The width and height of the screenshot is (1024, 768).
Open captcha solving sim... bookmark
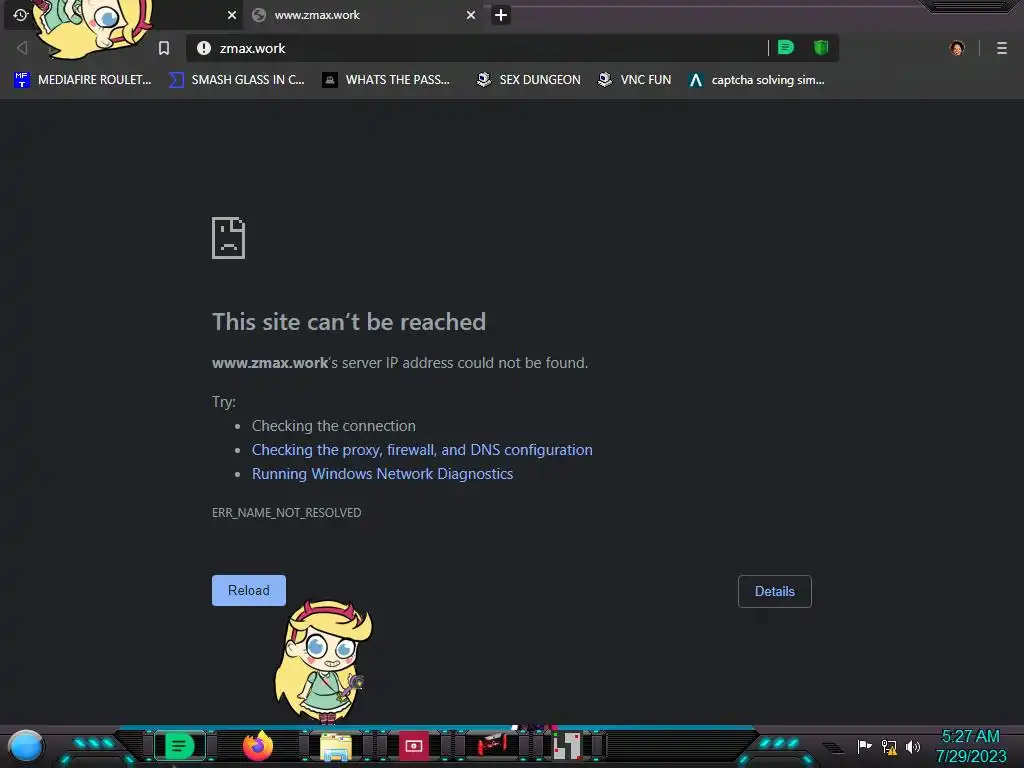pyautogui.click(x=757, y=80)
